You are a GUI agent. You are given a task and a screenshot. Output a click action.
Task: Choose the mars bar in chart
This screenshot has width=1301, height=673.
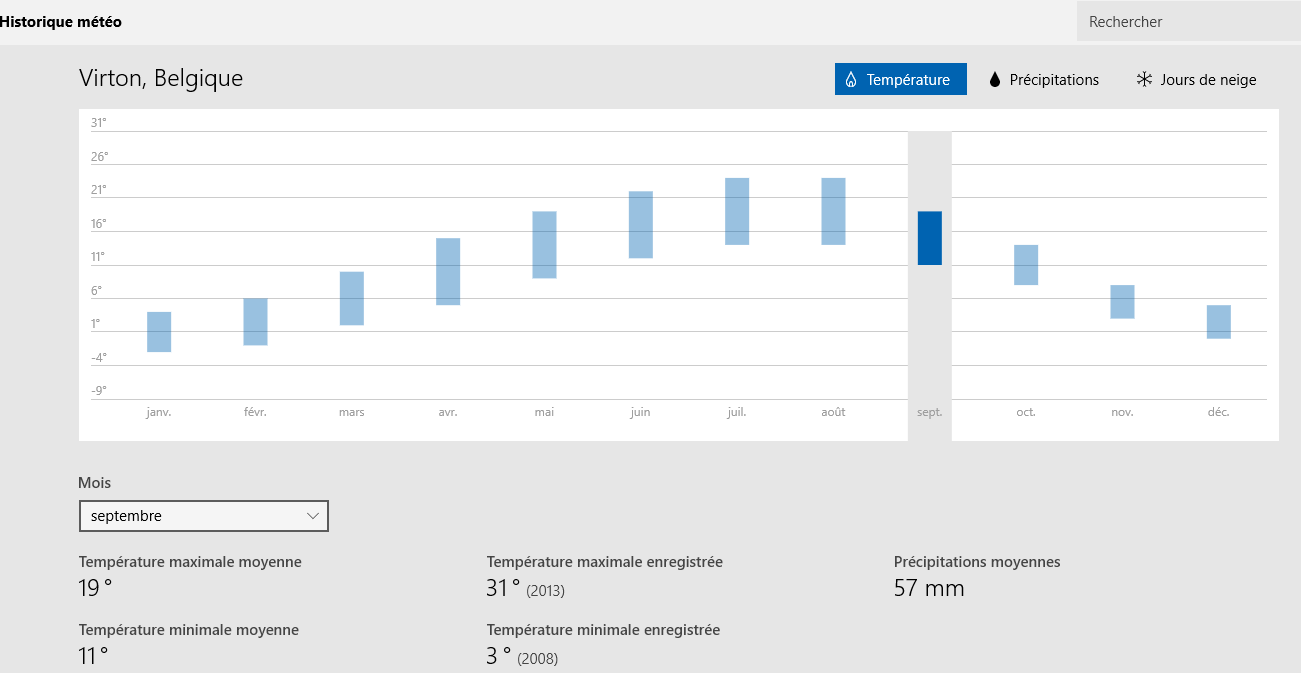point(352,298)
